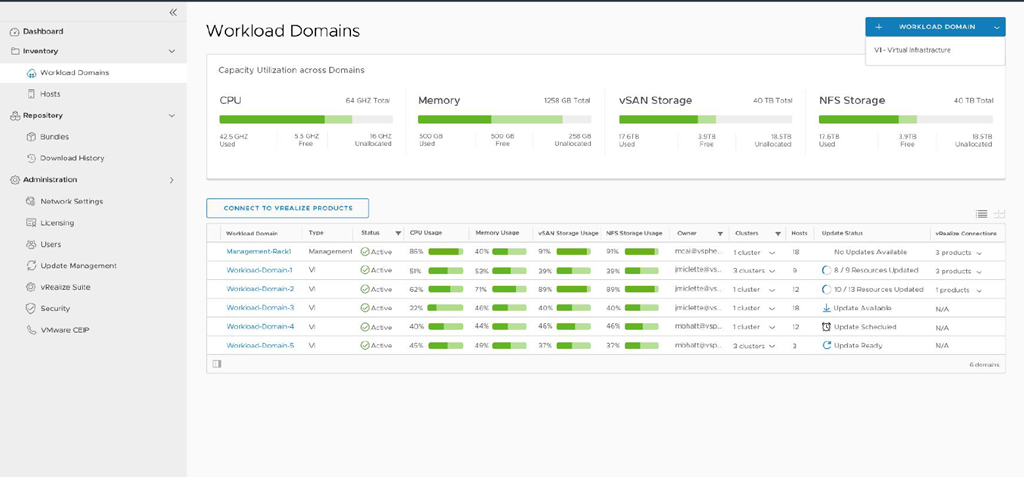1024x477 pixels.
Task: Select VI - Virtual Infrastructure menu option
Action: [x=912, y=50]
